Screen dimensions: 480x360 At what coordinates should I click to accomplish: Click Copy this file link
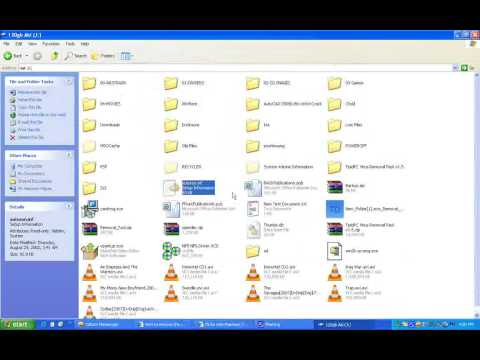coord(30,107)
